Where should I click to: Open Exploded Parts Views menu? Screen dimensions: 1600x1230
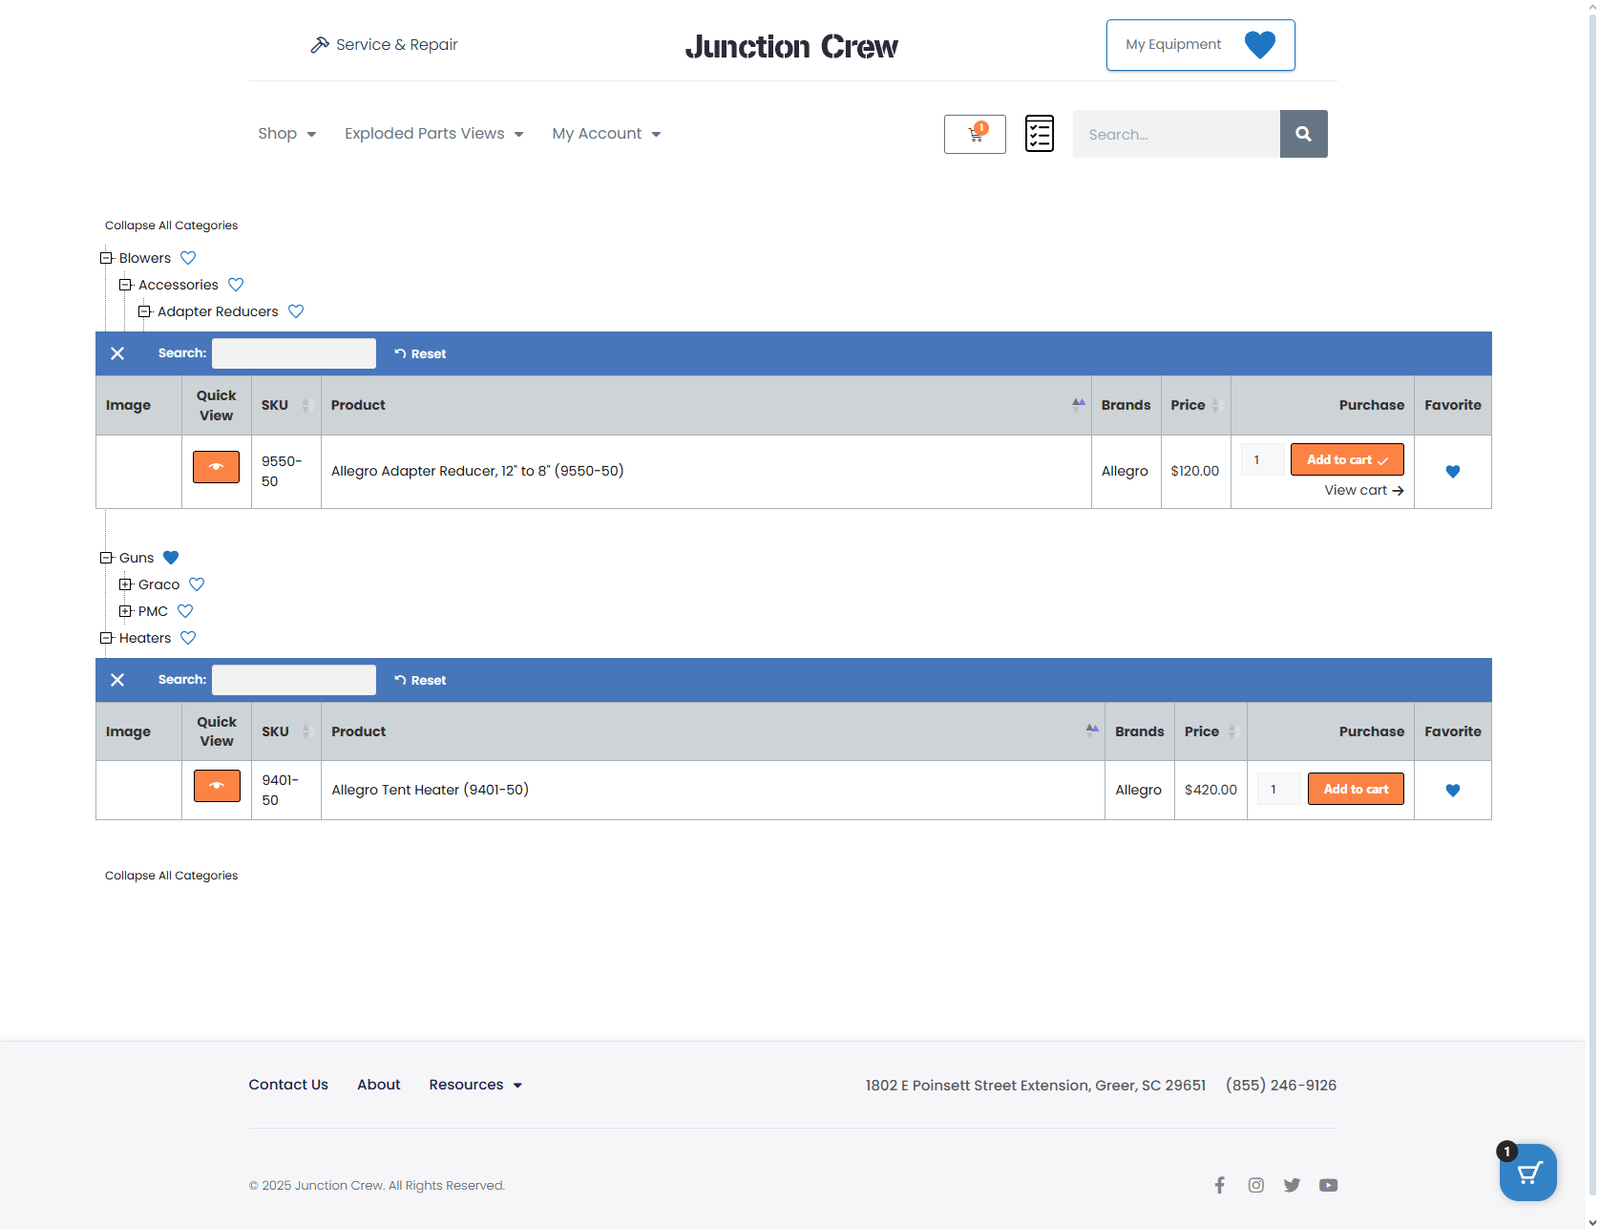pos(433,134)
